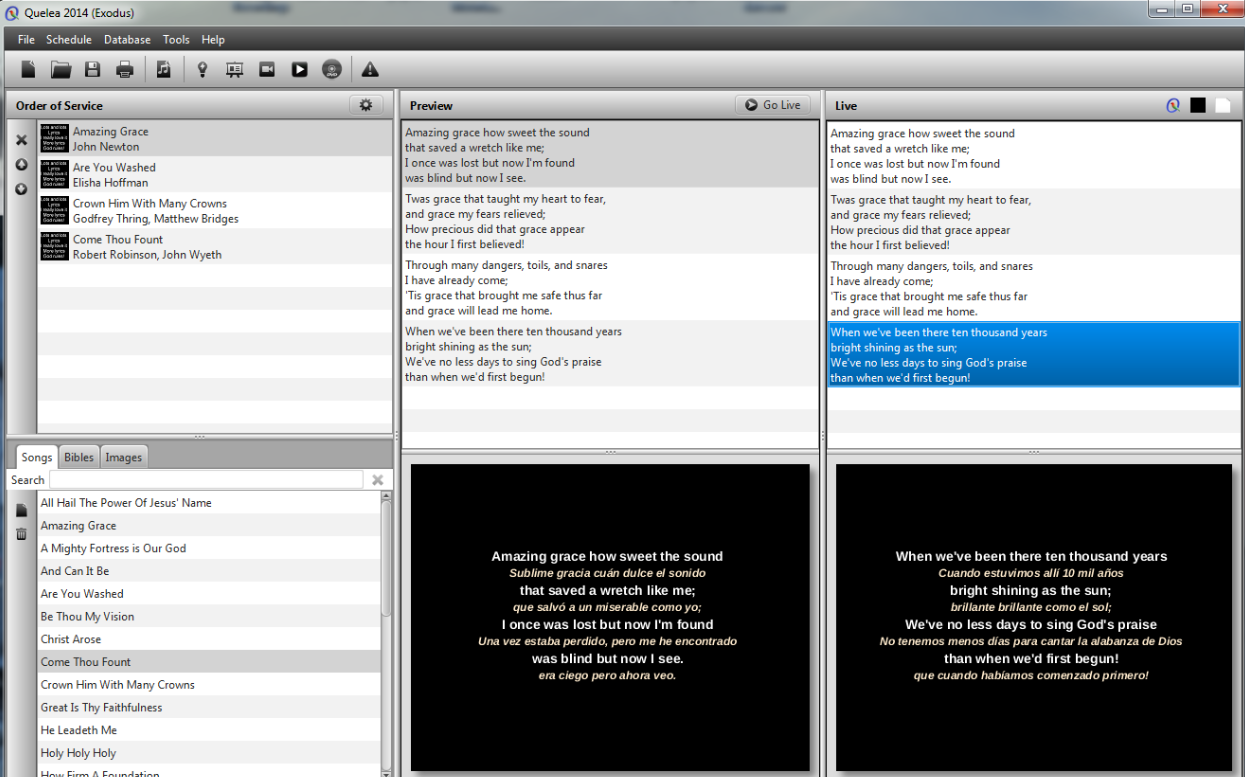
Task: Click the play button toolbar icon
Action: click(x=300, y=69)
